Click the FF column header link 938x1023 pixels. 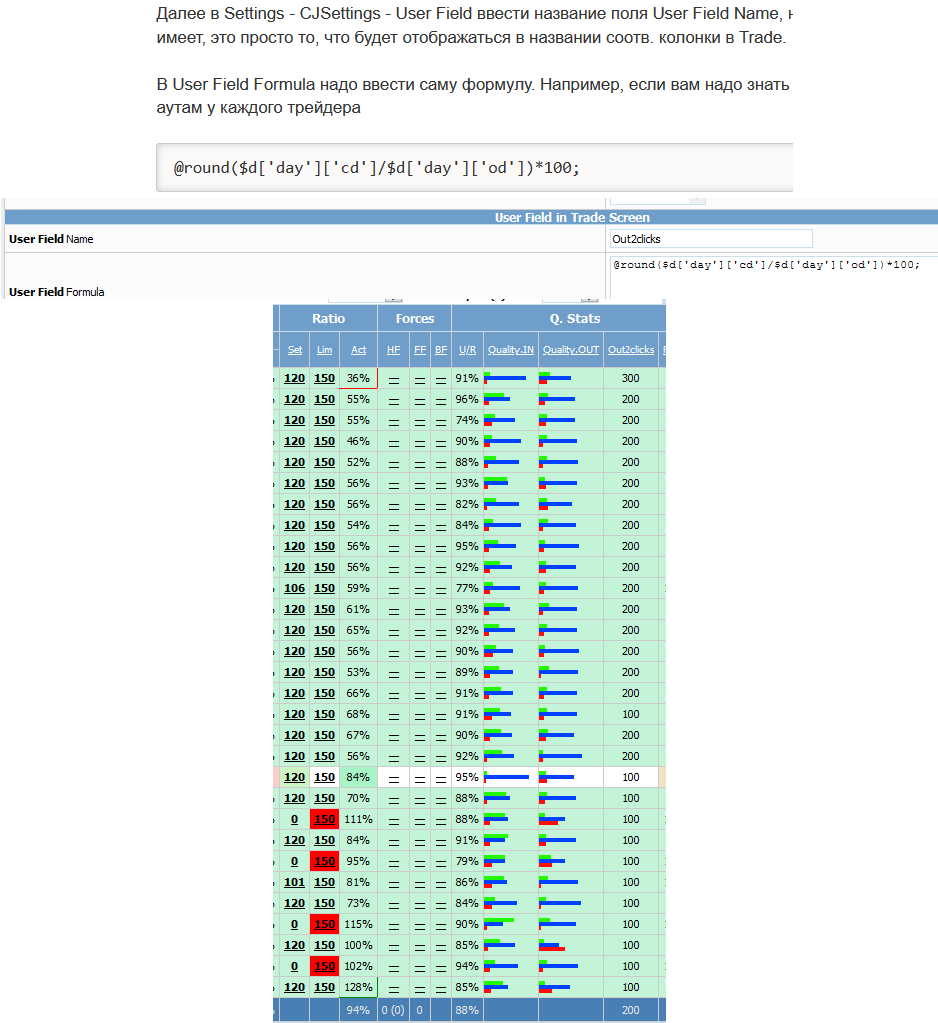(420, 350)
